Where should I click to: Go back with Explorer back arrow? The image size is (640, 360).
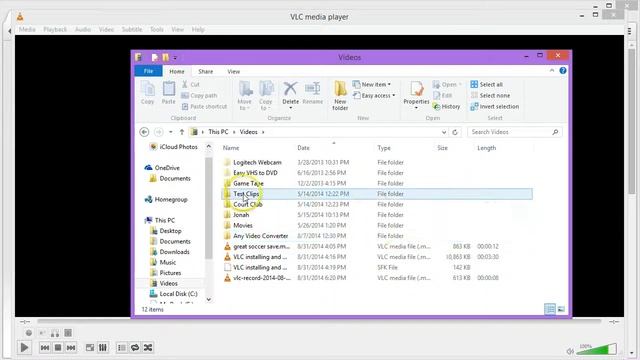pyautogui.click(x=144, y=132)
